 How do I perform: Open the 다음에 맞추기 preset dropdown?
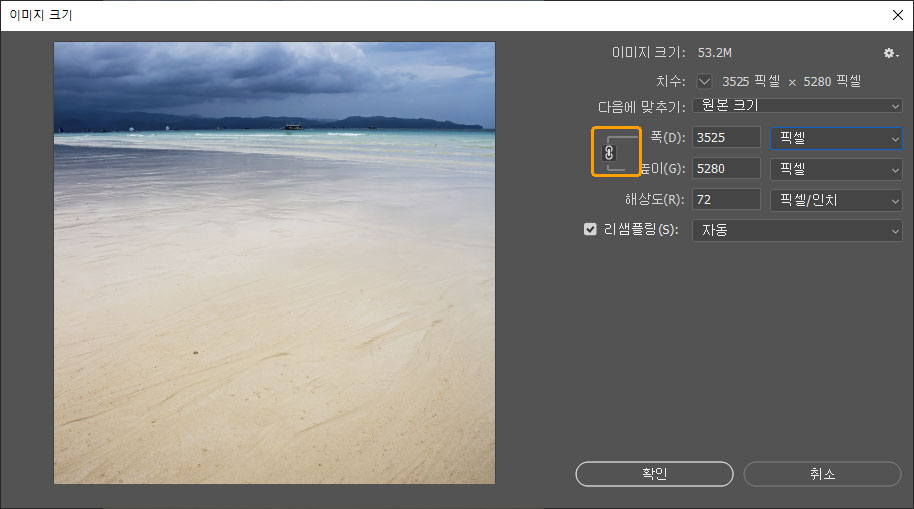tap(797, 106)
